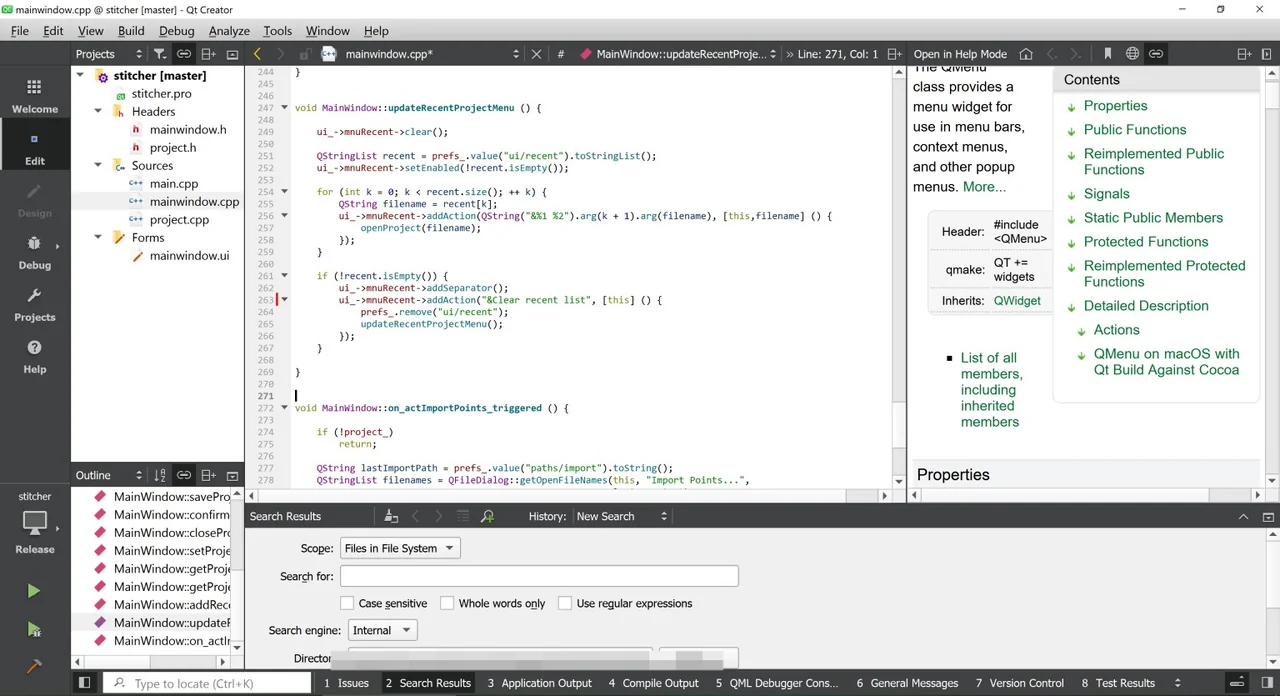Build project with the hammer icon
The width and height of the screenshot is (1280, 696).
click(x=34, y=666)
